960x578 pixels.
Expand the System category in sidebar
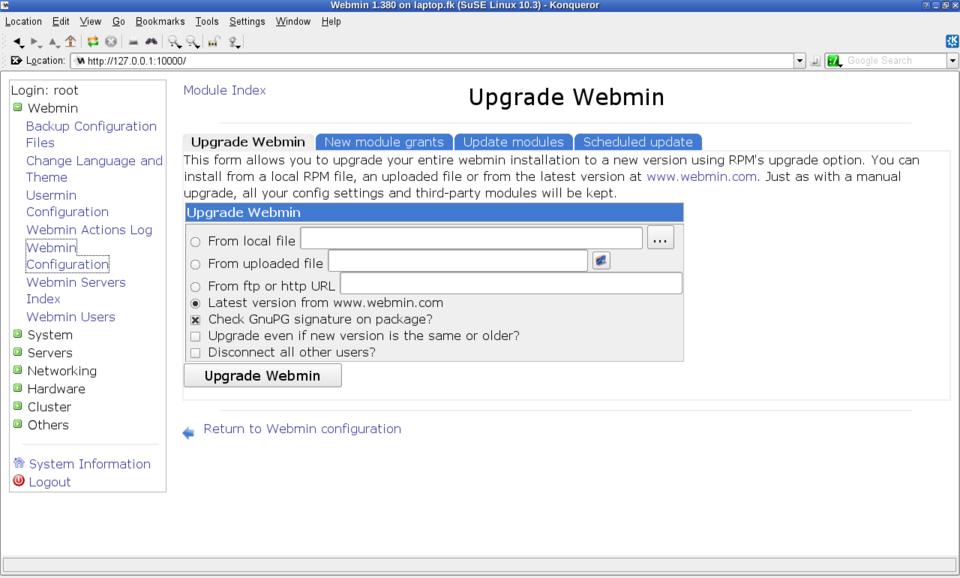pos(17,335)
